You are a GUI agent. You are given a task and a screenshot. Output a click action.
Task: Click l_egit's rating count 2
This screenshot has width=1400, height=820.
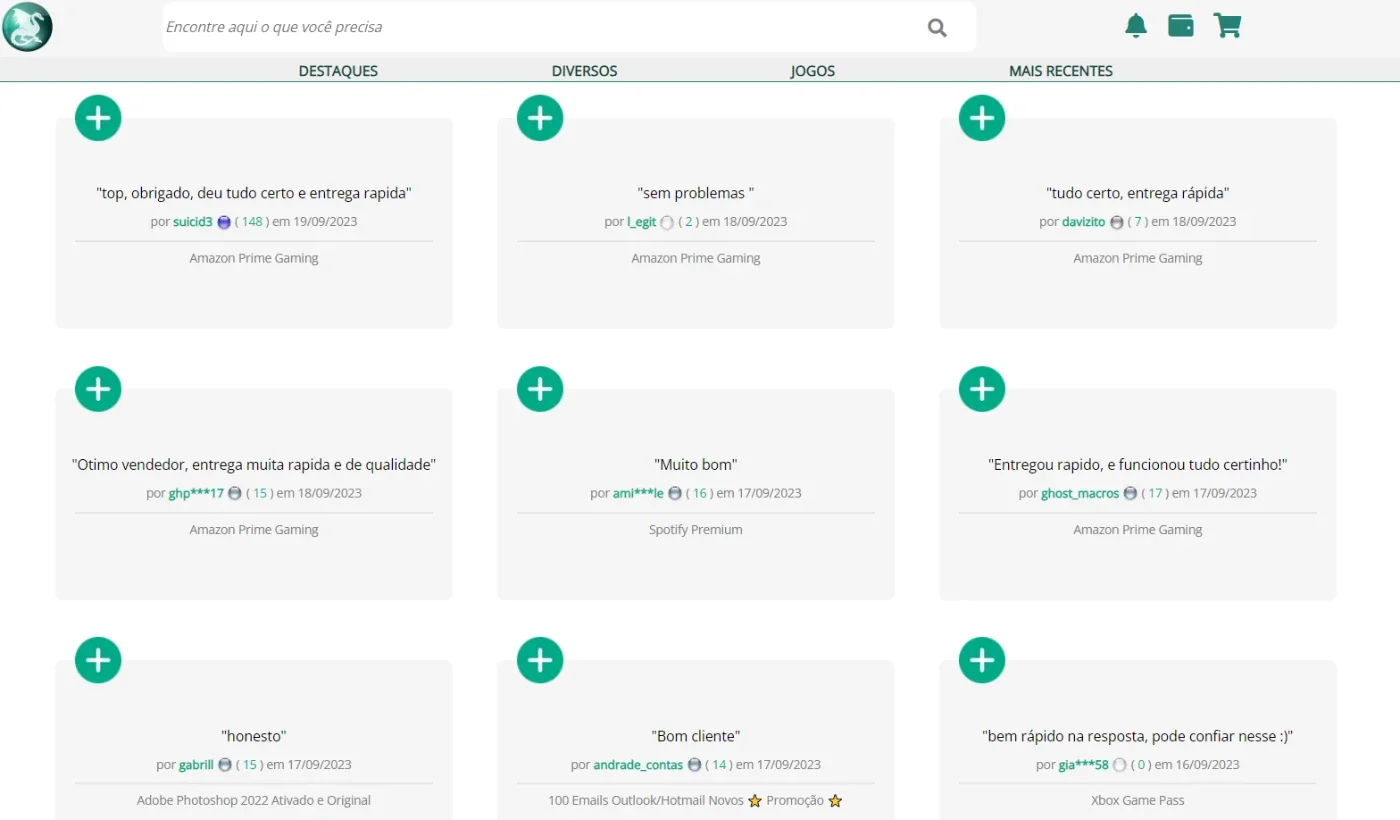[x=688, y=222]
